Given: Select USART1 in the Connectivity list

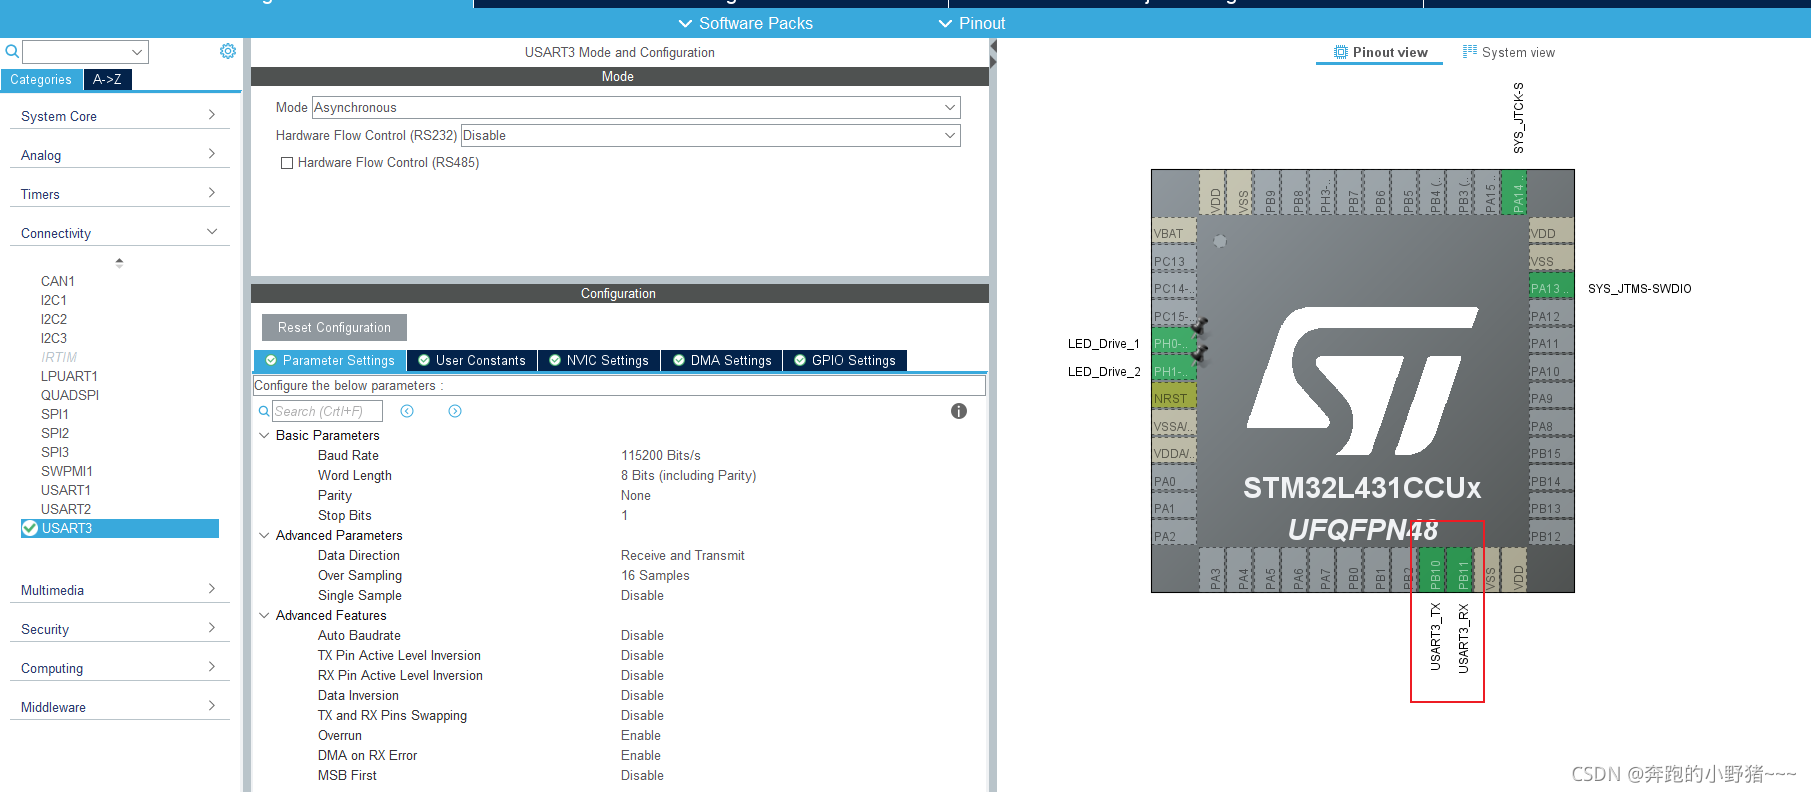Looking at the screenshot, I should [x=66, y=490].
